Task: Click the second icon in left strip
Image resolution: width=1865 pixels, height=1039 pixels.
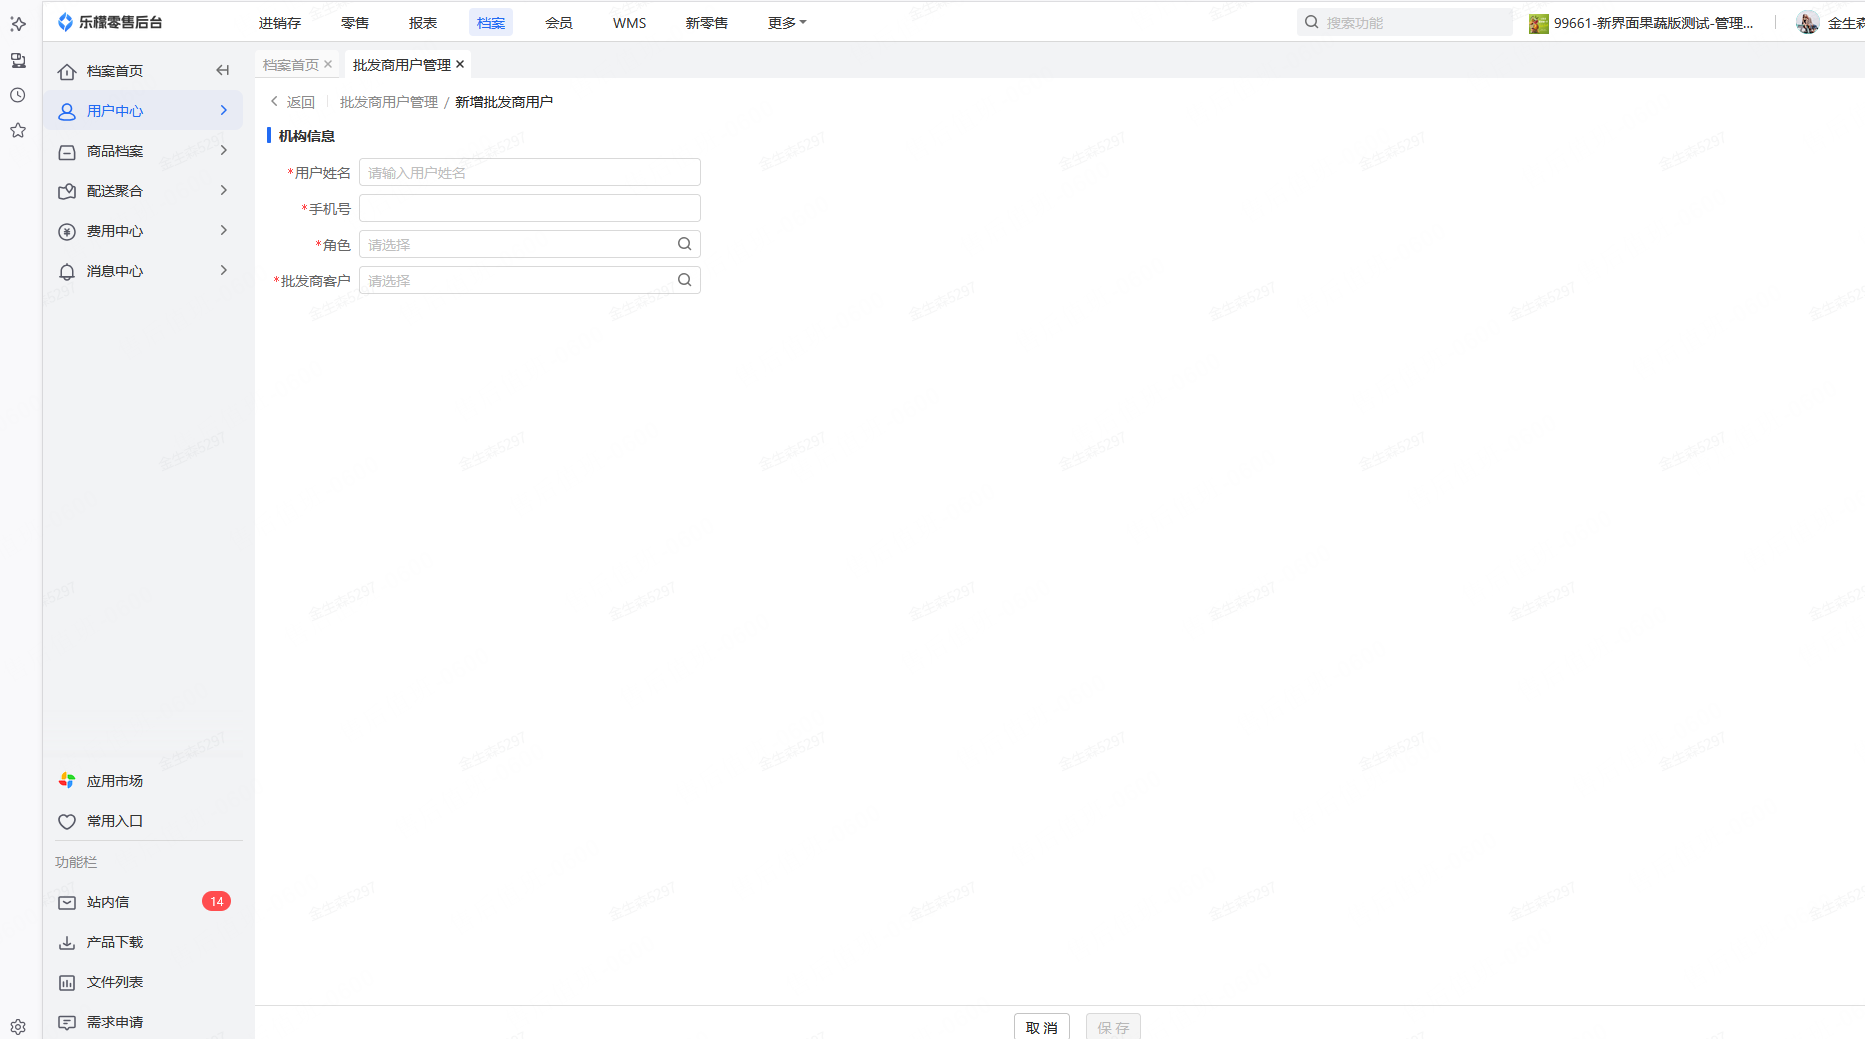Action: [18, 60]
